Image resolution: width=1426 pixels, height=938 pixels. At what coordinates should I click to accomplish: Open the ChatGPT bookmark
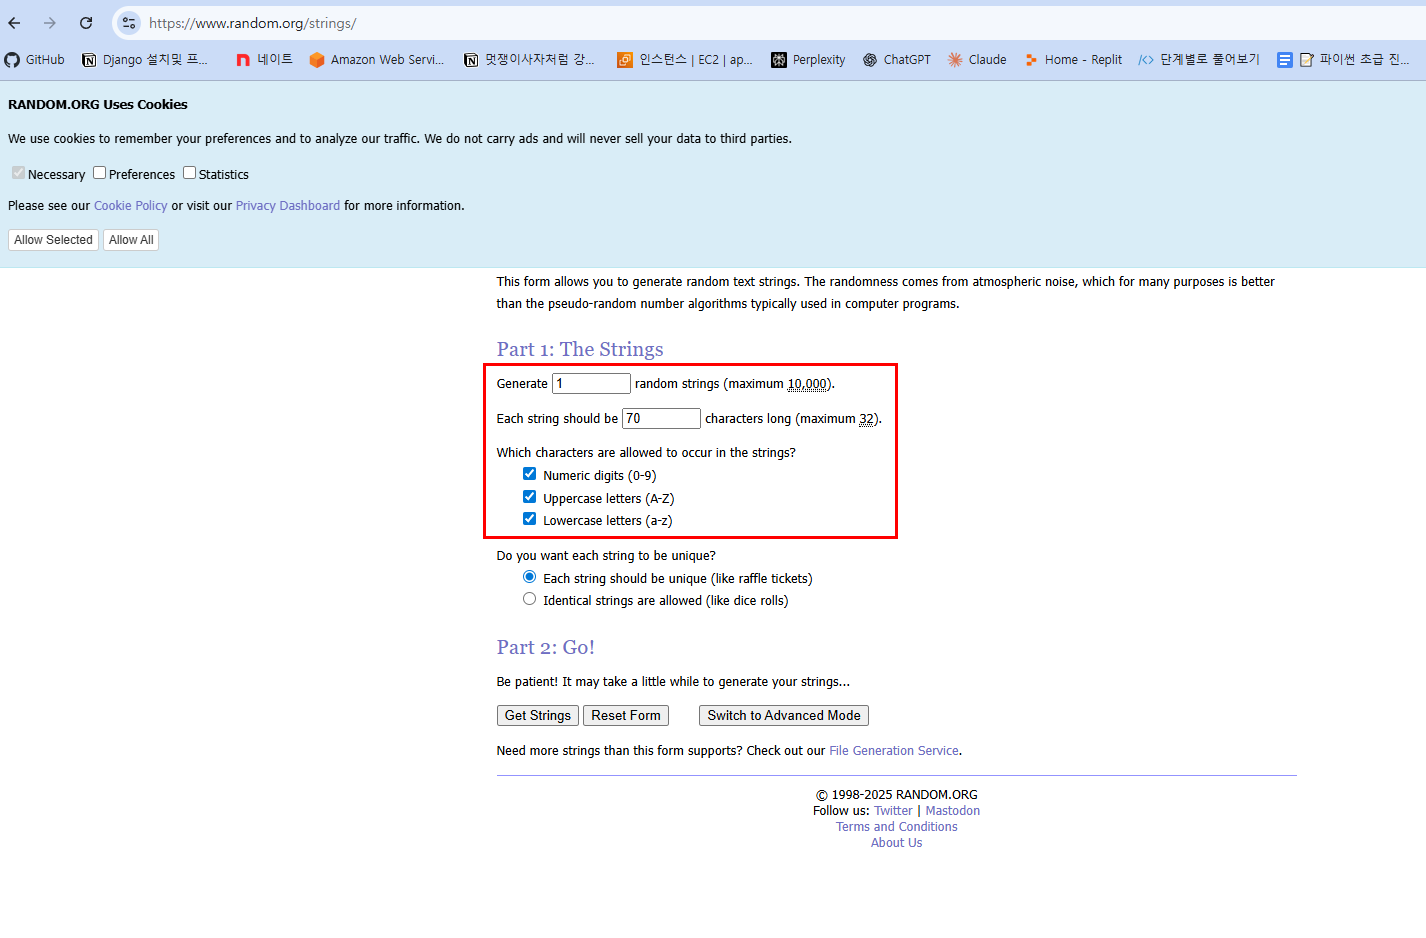pos(897,60)
